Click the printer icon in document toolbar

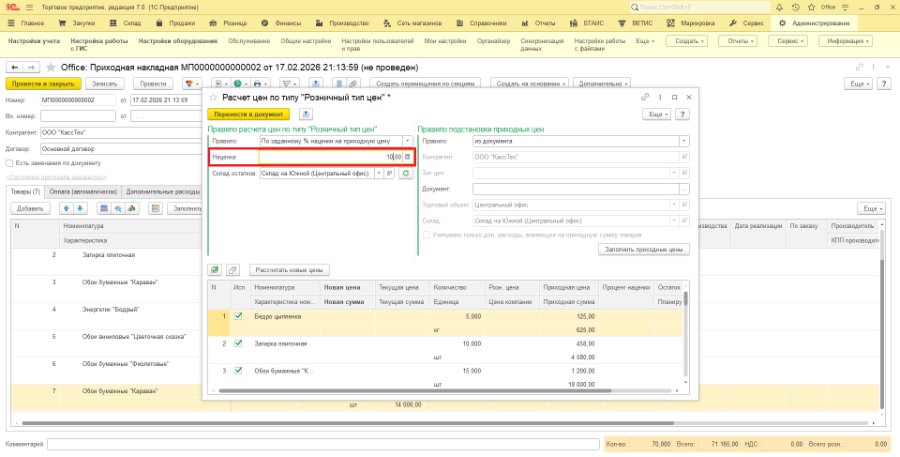(x=260, y=84)
